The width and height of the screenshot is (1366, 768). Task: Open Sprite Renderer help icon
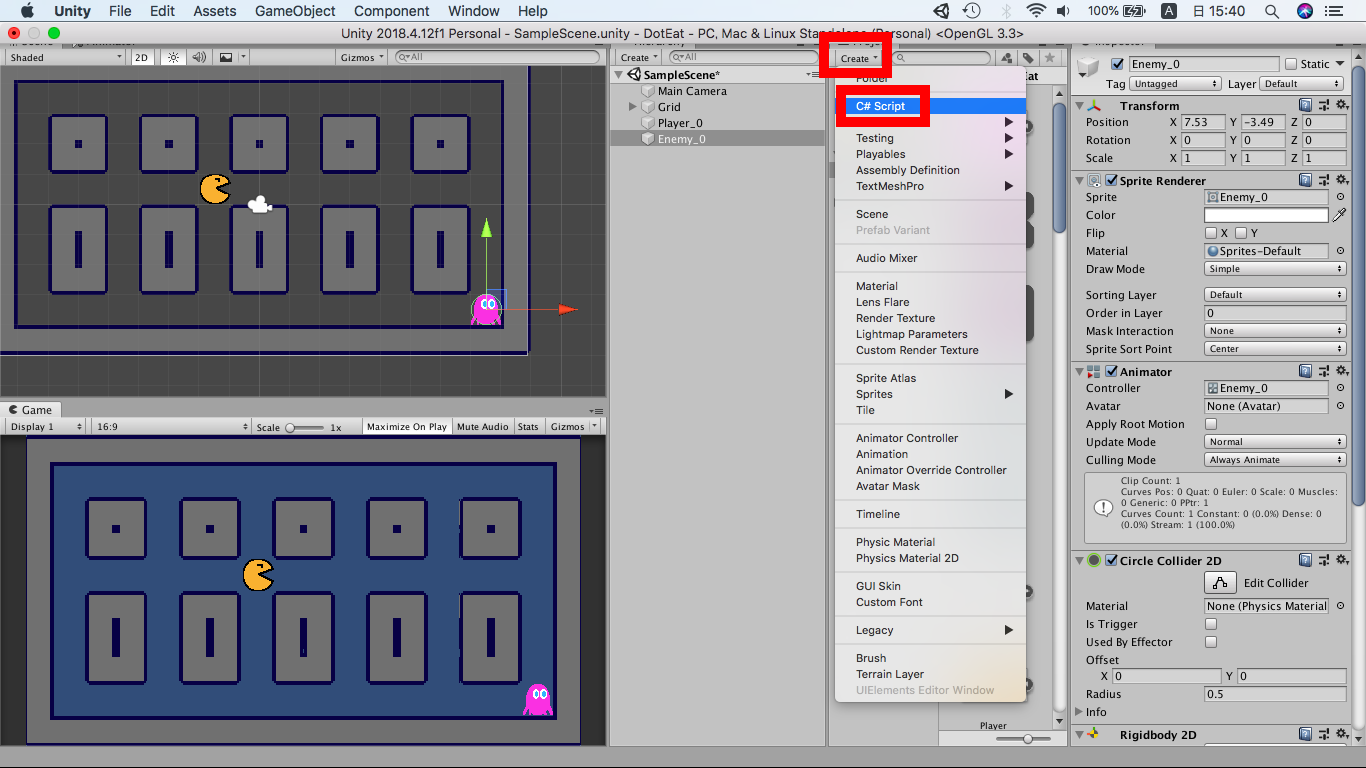(1306, 180)
